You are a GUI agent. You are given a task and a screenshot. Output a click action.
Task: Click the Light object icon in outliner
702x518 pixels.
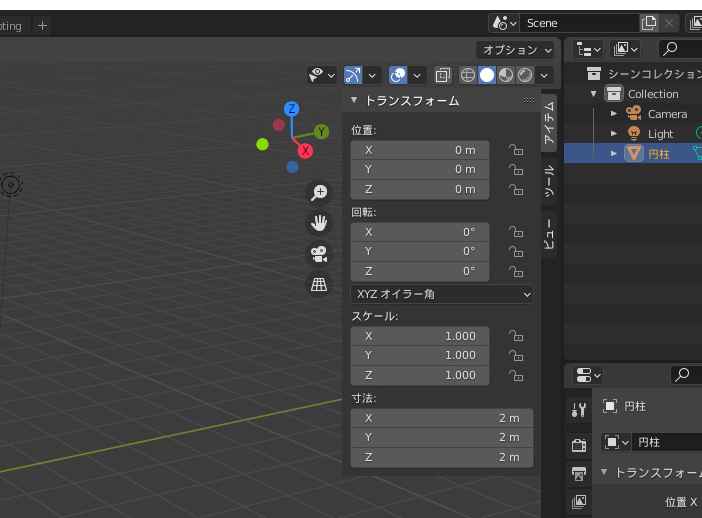634,133
